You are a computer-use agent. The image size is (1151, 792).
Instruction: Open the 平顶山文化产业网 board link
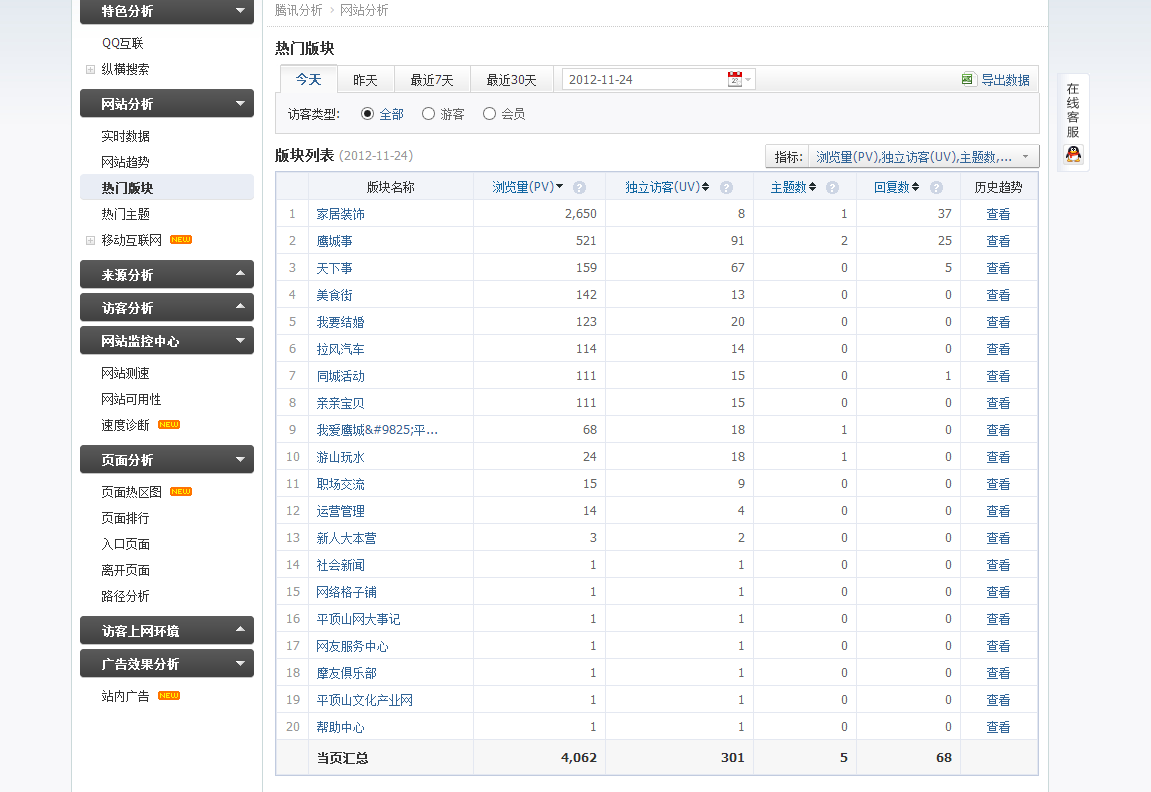coord(364,700)
